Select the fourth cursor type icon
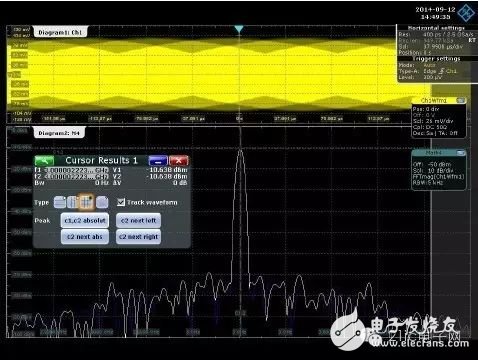Image resolution: width=478 pixels, height=360 pixels. coord(102,202)
